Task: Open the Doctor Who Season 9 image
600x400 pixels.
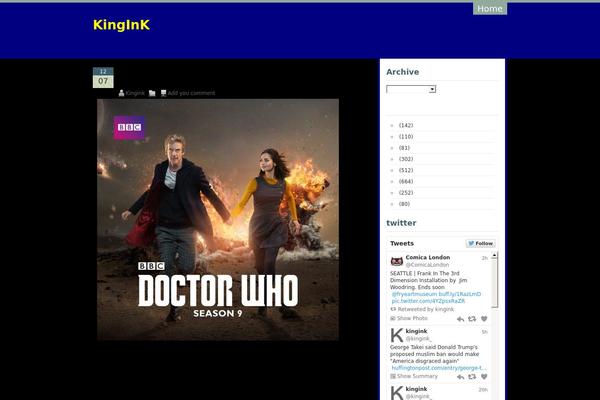Action: click(x=218, y=219)
